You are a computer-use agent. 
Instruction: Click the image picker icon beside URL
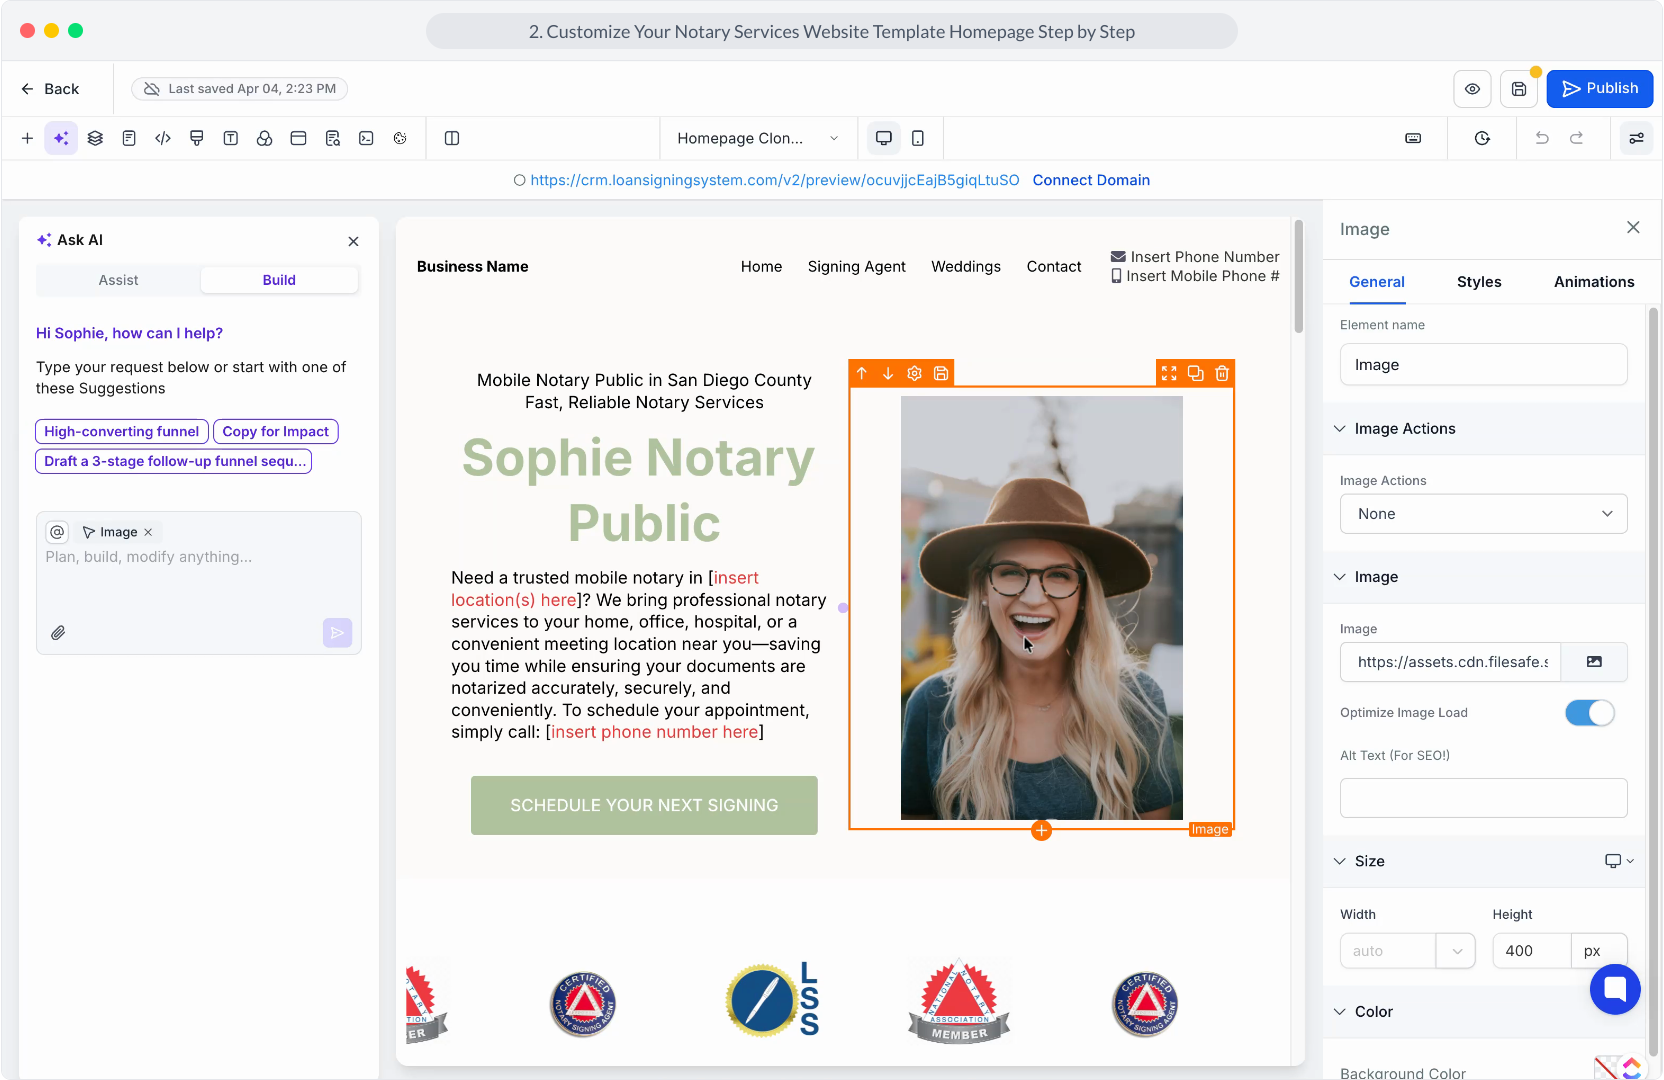[x=1594, y=662]
